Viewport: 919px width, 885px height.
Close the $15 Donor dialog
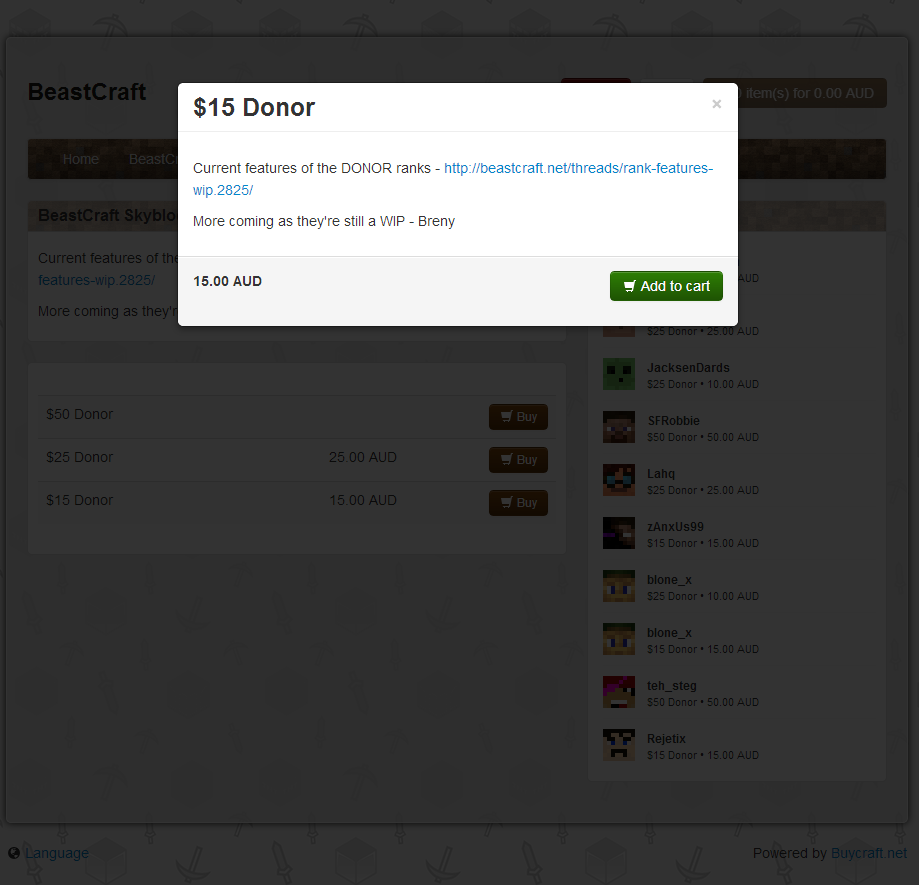click(x=716, y=104)
